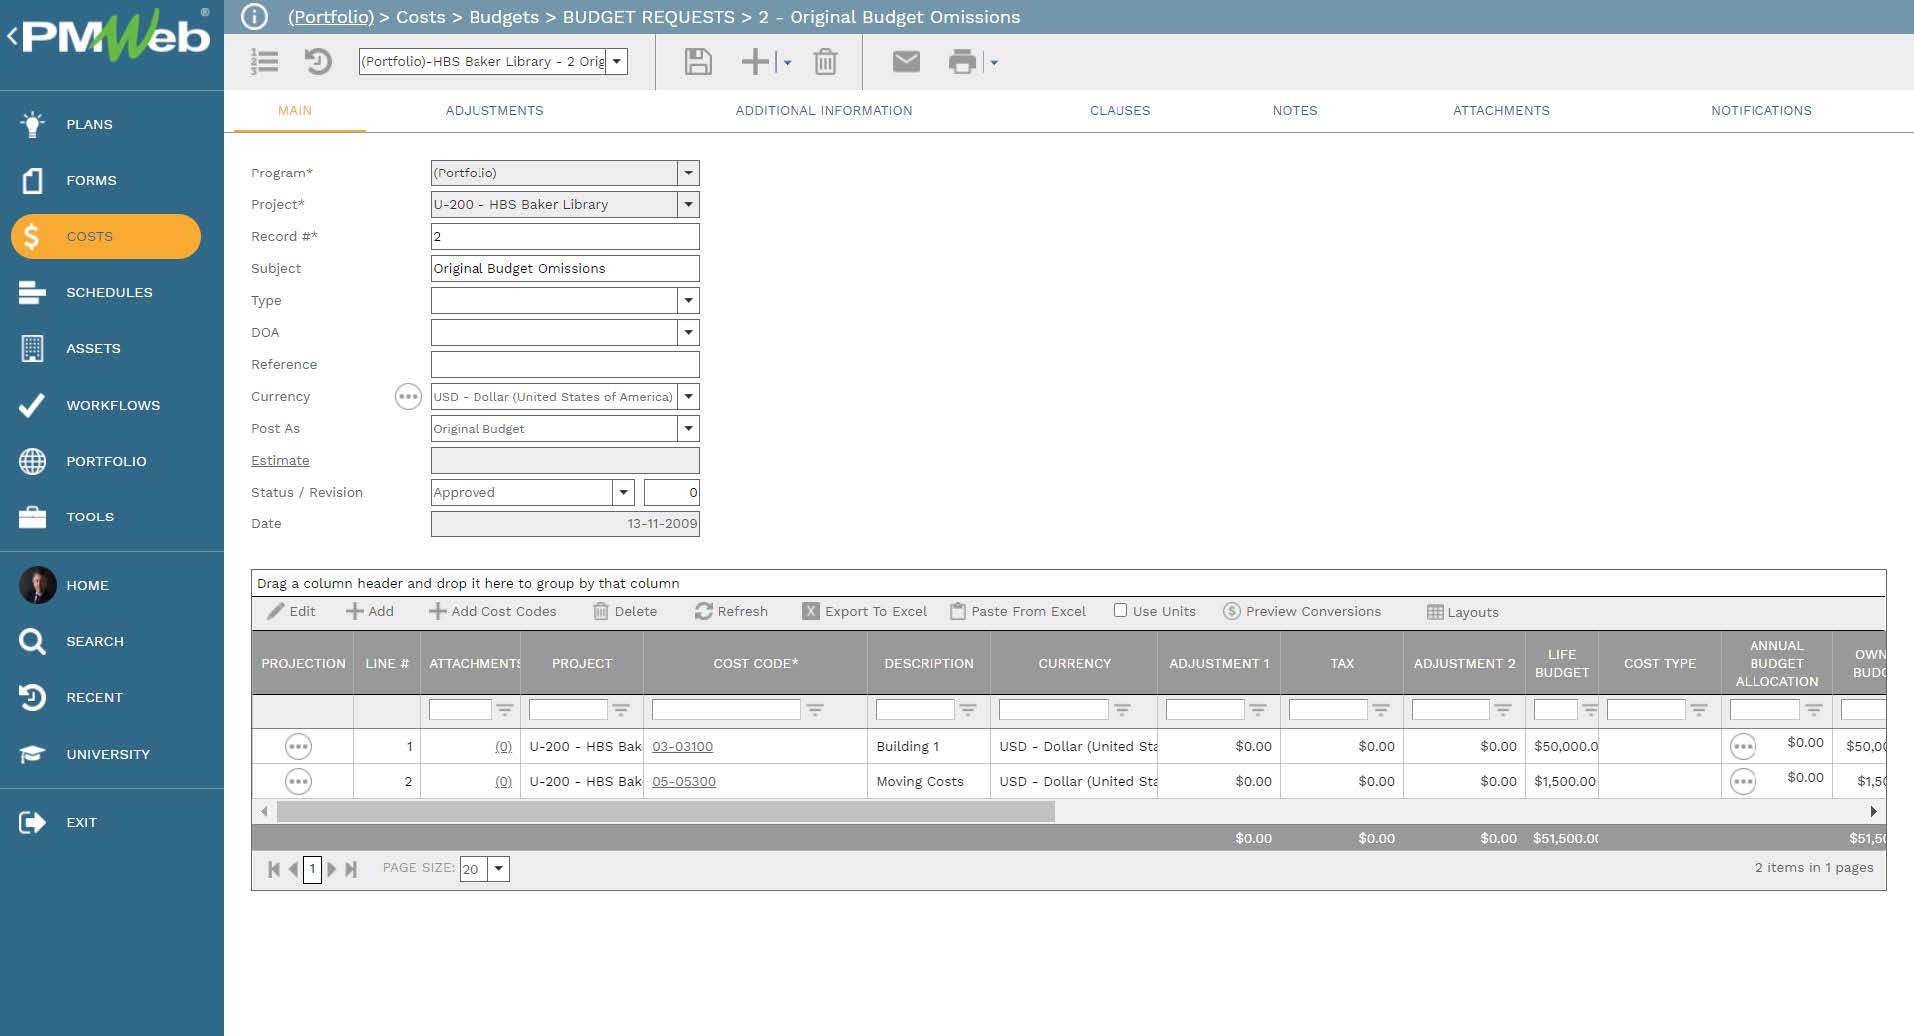Open the record selector dropdown in toolbar
Screen dimensions: 1914x1036
point(617,61)
